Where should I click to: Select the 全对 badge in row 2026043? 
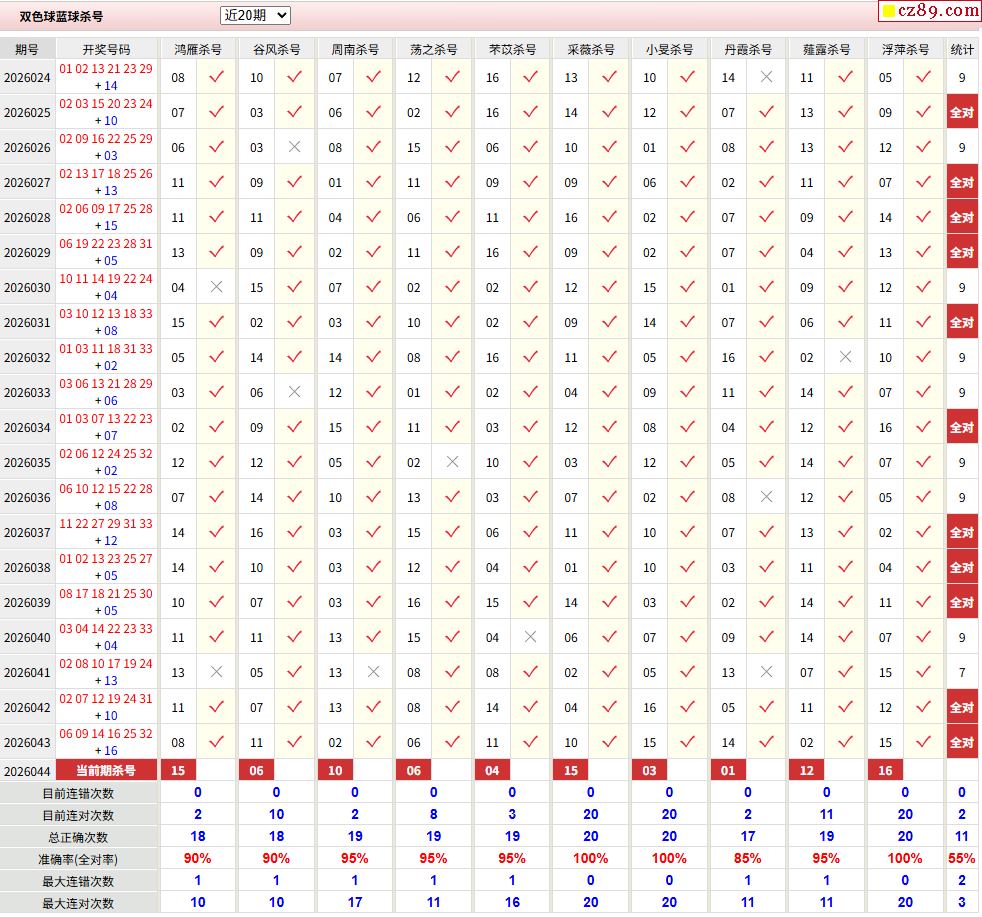tap(962, 742)
